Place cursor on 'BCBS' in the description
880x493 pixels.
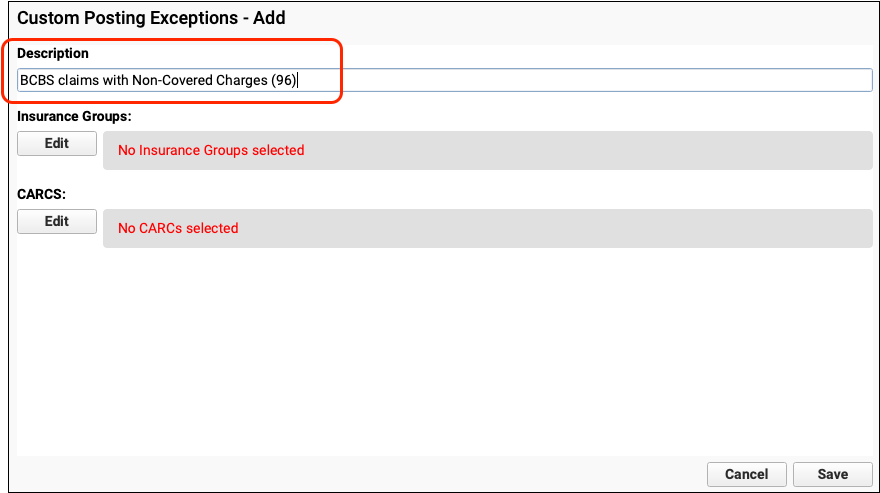37,81
